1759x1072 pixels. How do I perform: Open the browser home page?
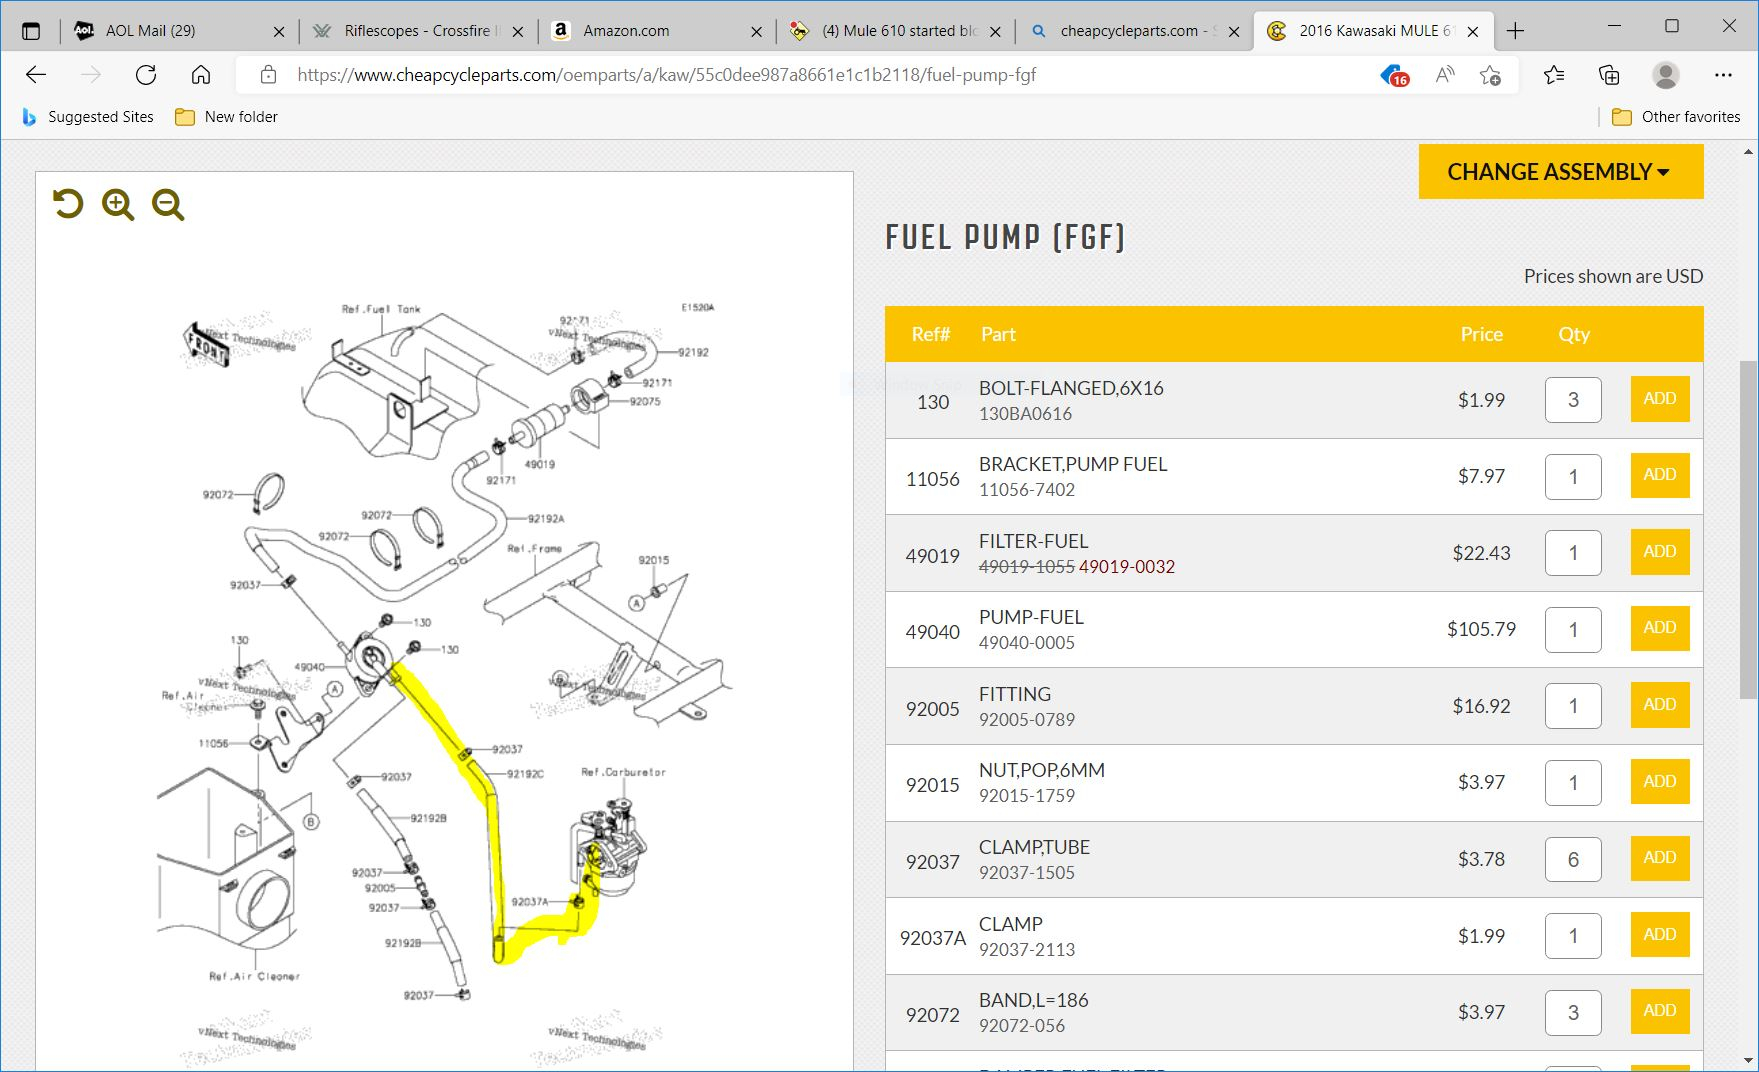coord(201,75)
